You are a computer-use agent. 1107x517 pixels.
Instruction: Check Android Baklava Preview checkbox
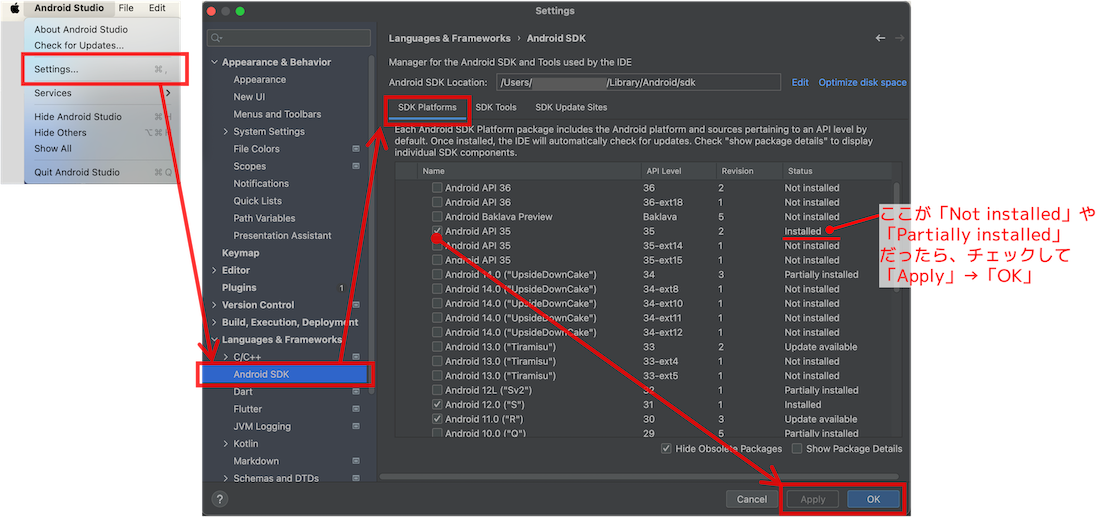(x=437, y=217)
